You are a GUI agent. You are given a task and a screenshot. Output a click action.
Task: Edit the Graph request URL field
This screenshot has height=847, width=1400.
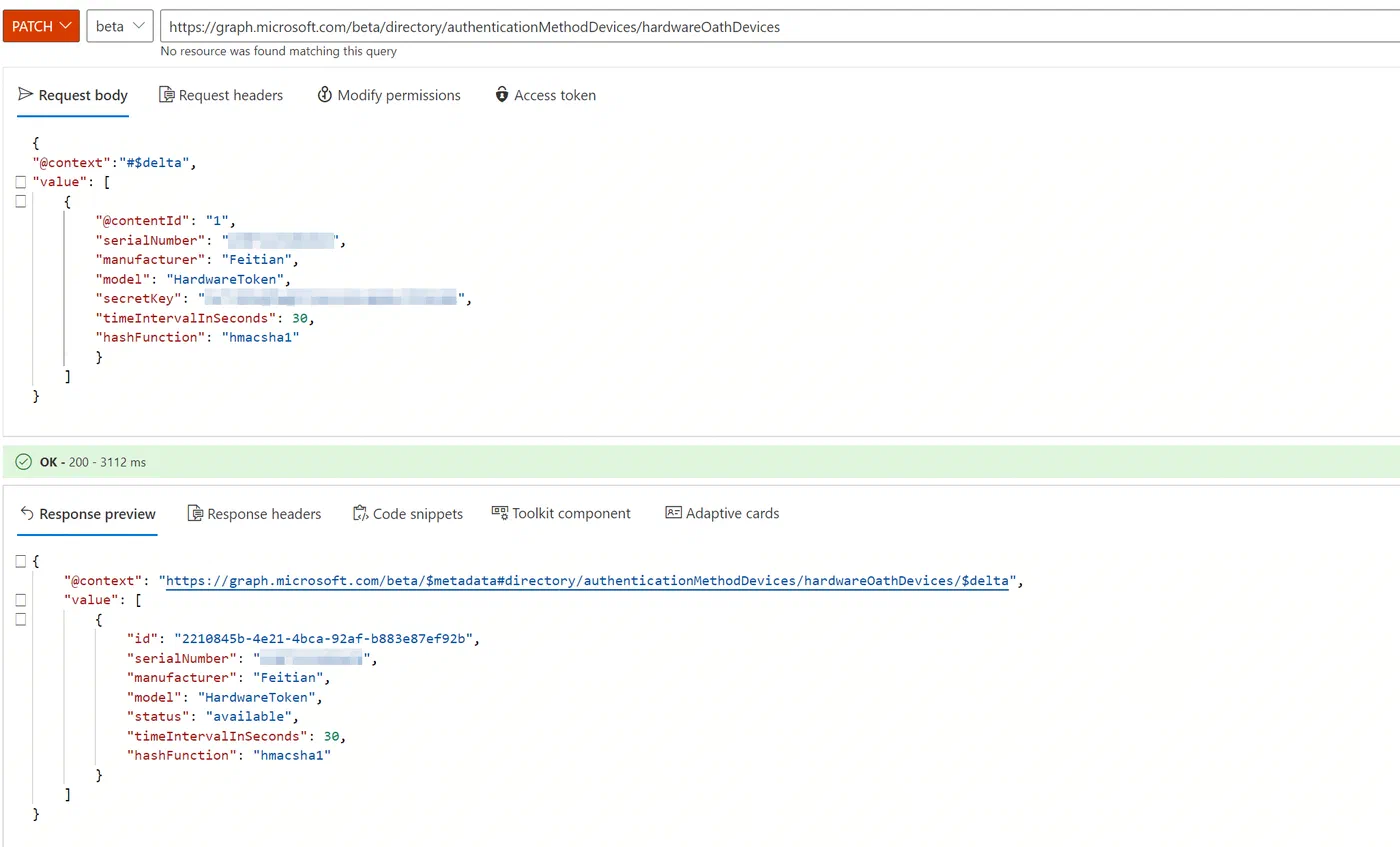780,27
